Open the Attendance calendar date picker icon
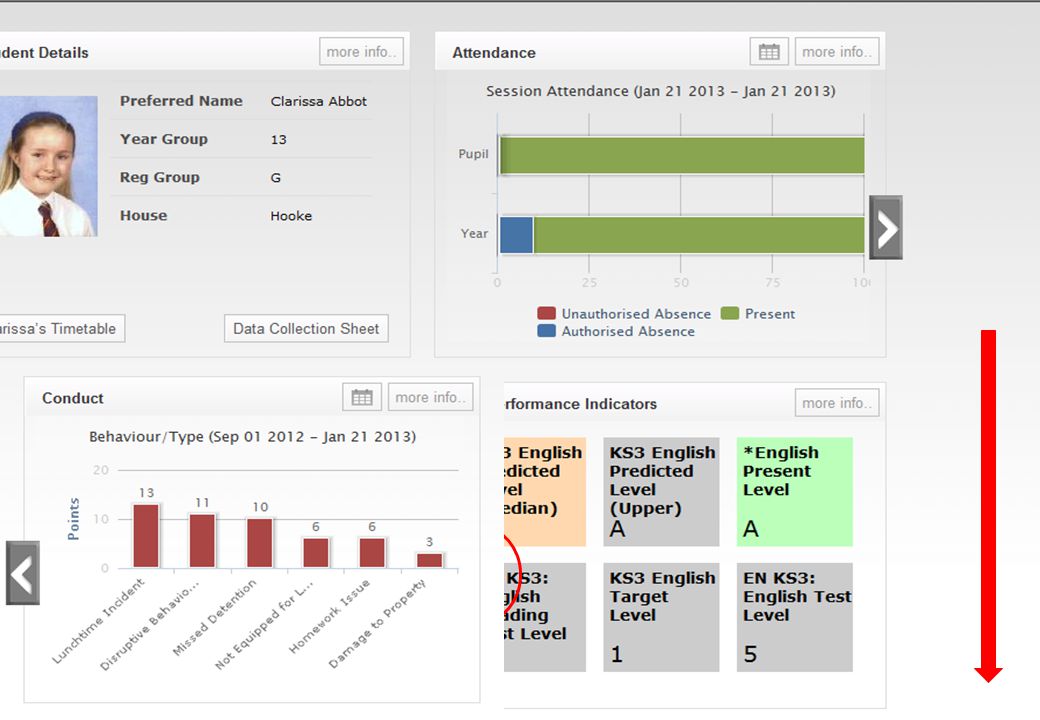Viewport: 1040px width, 720px height. click(769, 51)
